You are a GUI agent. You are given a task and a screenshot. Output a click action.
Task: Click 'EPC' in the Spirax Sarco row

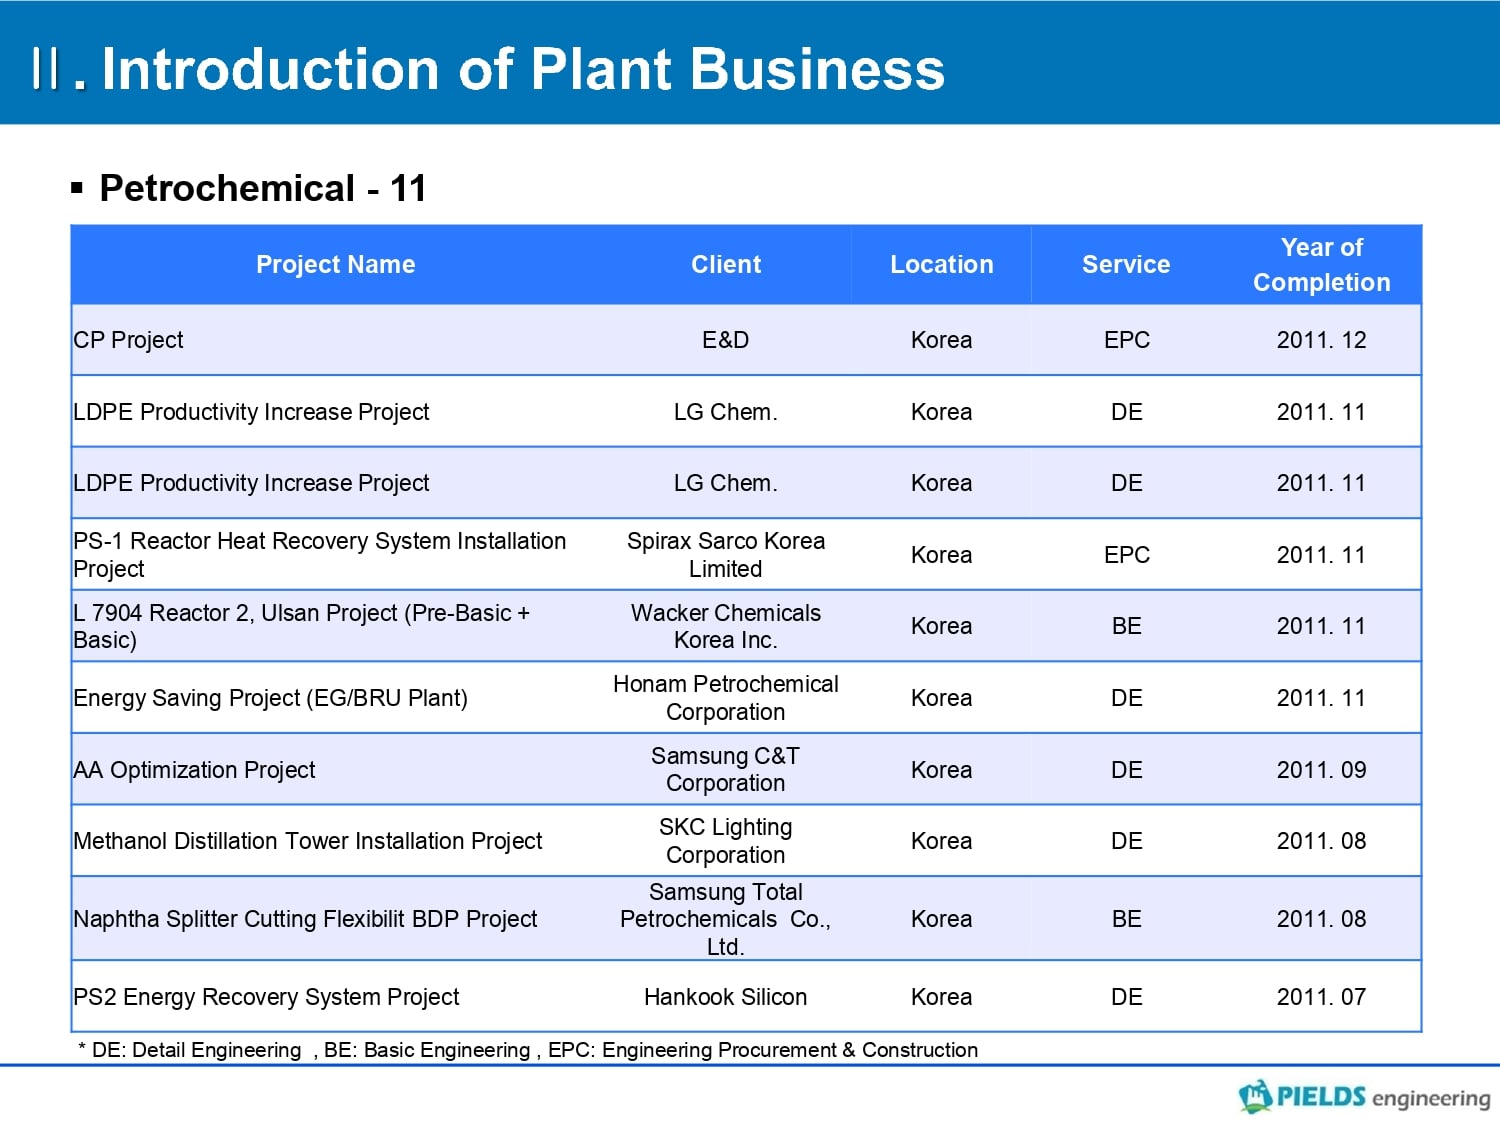point(1127,555)
